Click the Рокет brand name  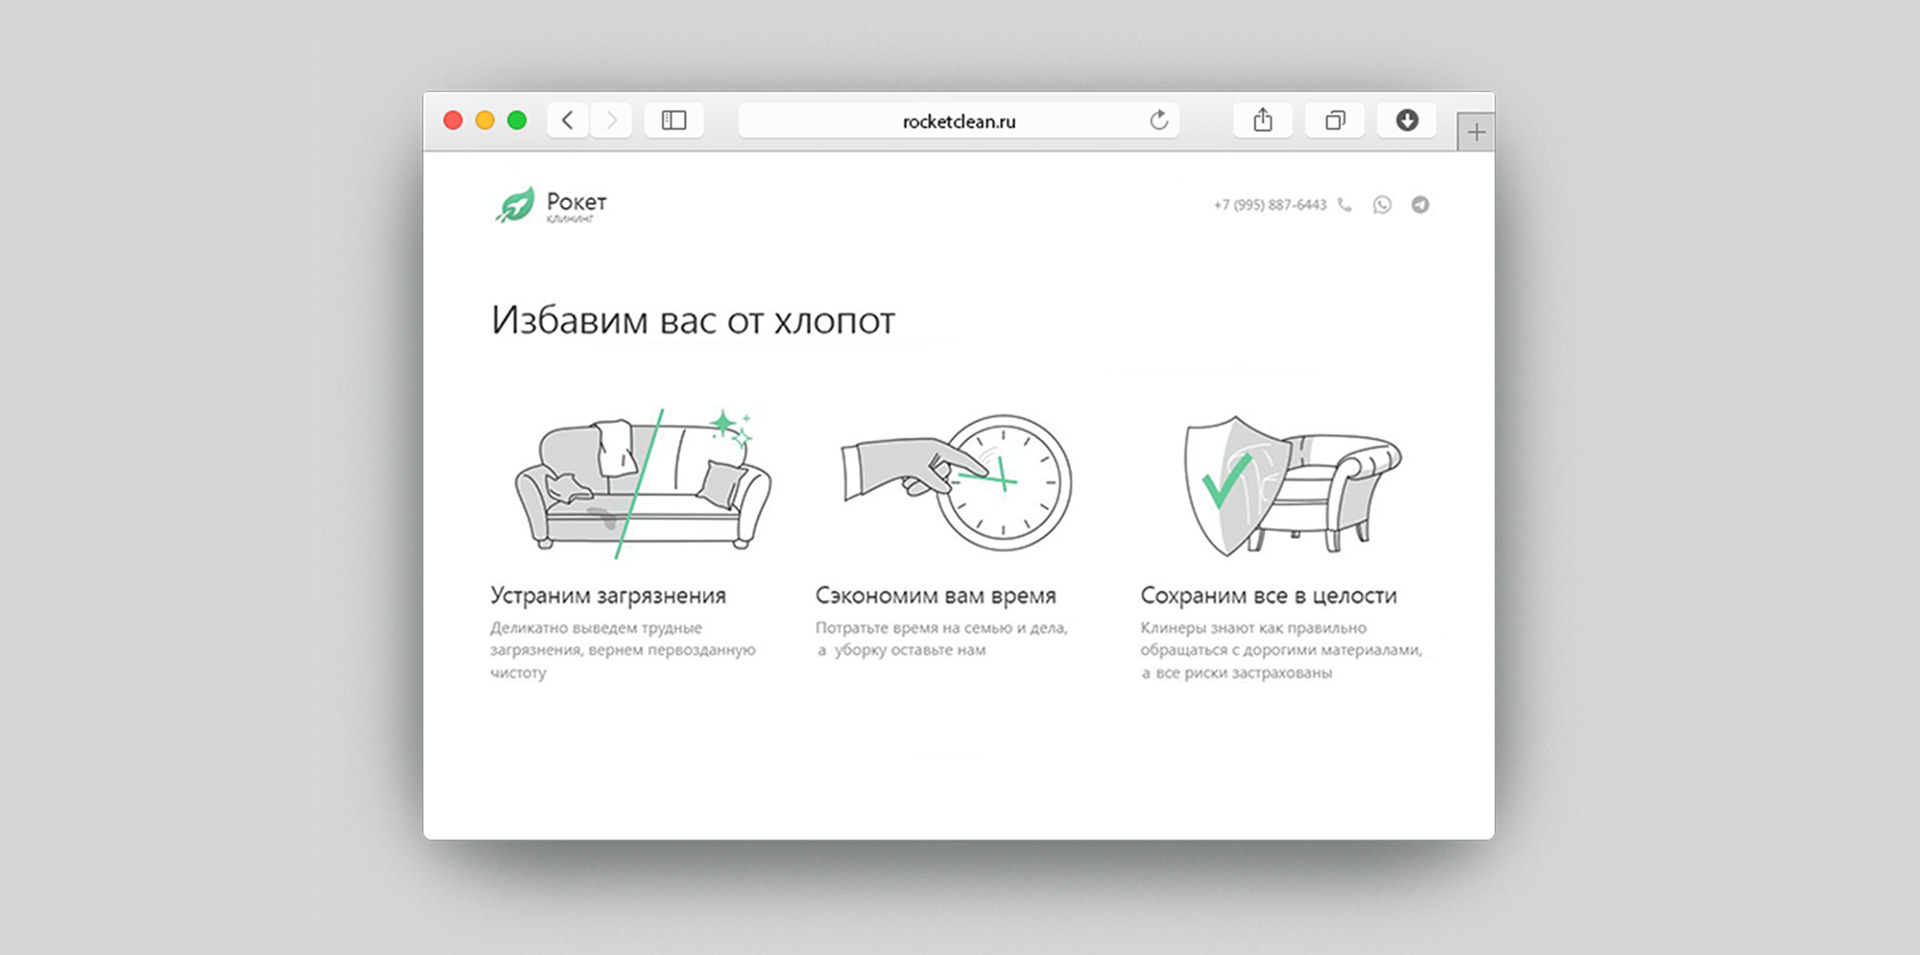click(x=577, y=201)
